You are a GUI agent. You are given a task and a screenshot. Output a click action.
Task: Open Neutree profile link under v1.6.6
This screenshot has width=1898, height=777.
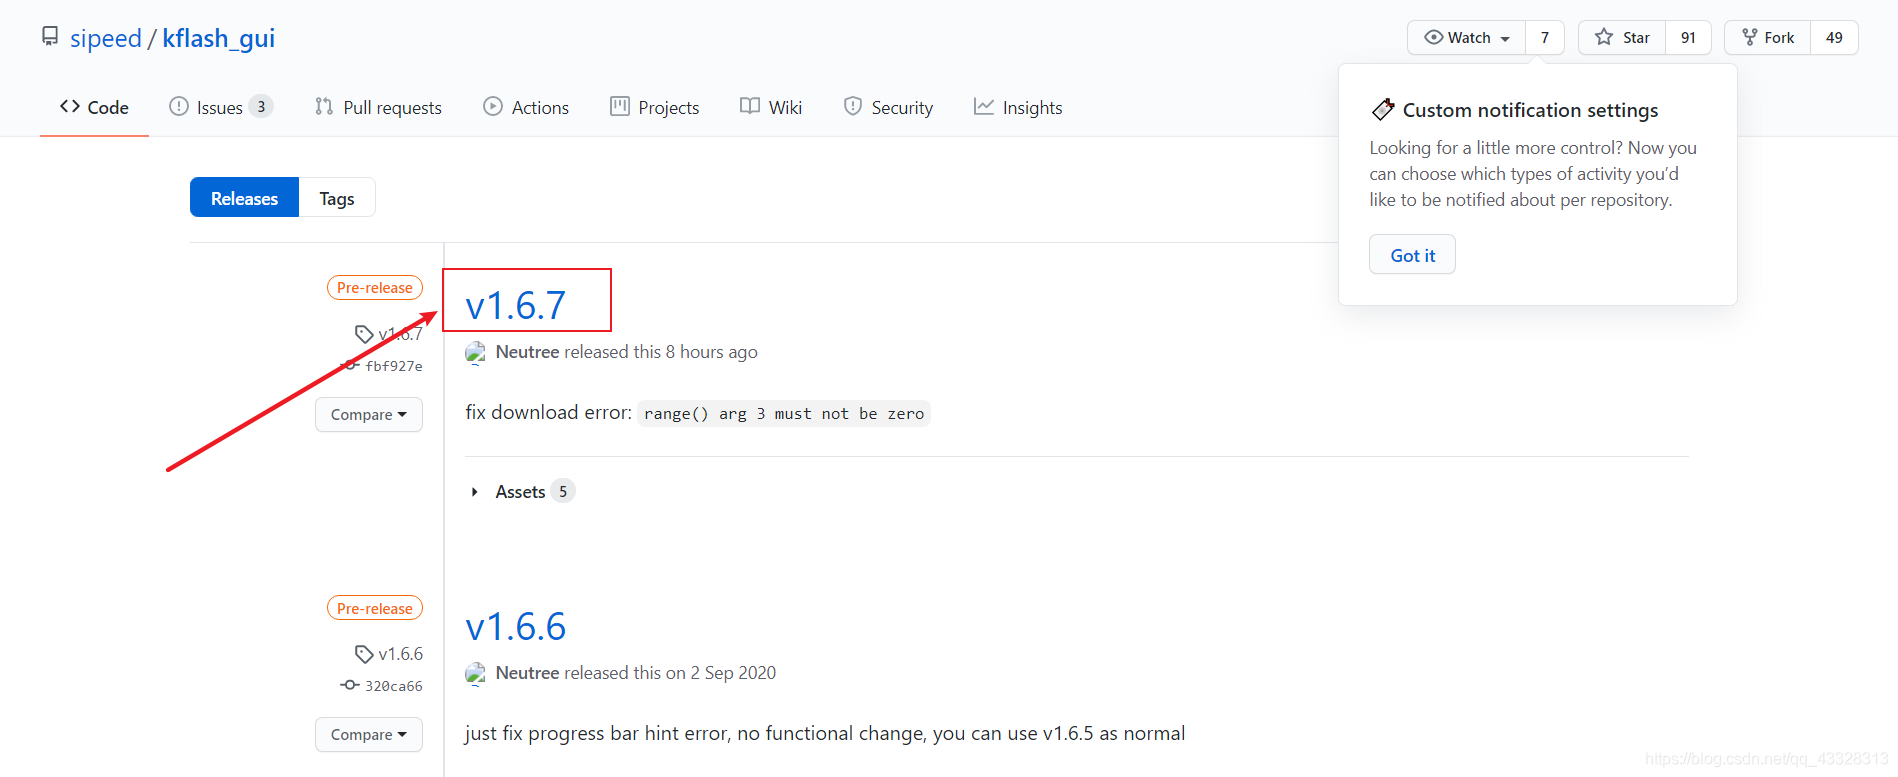(527, 673)
